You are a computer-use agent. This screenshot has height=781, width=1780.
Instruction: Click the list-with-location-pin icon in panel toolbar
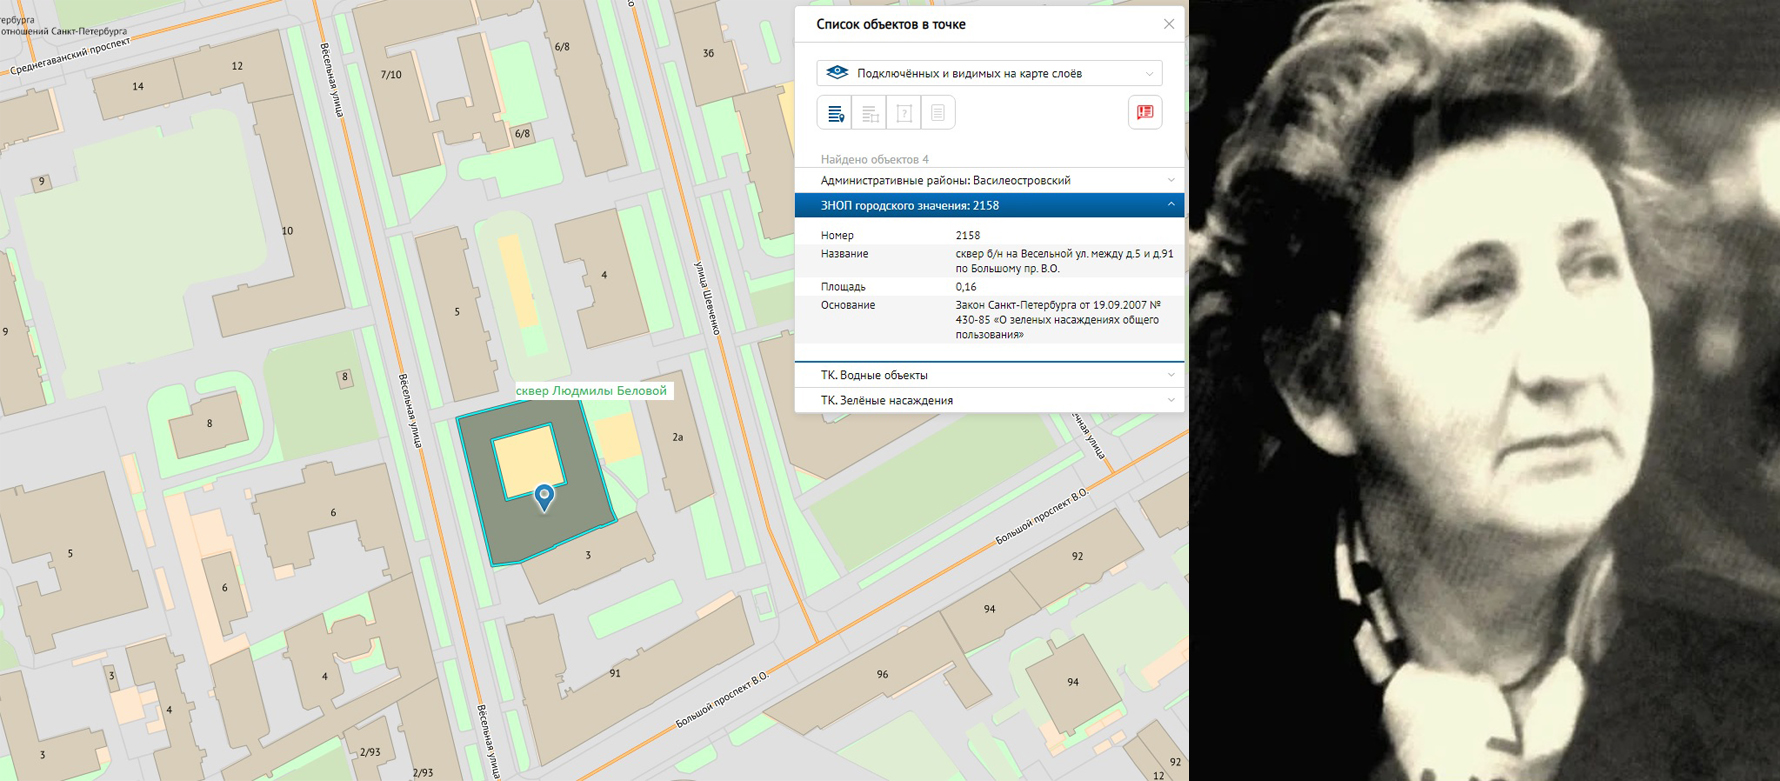coord(835,113)
